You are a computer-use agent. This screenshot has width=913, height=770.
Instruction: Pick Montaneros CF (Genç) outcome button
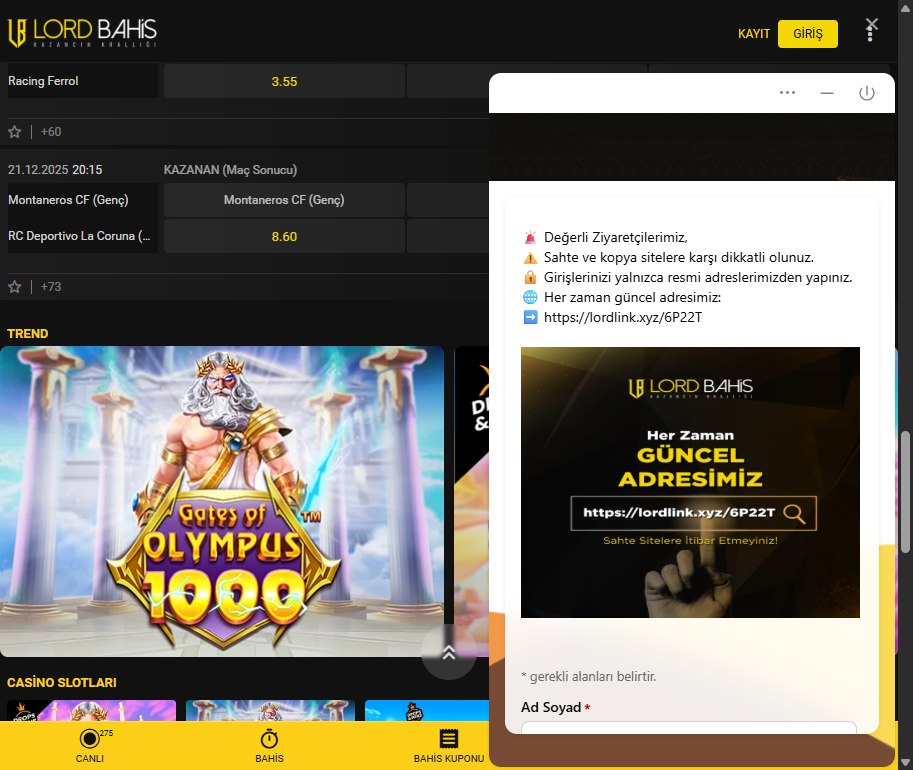[x=284, y=200]
